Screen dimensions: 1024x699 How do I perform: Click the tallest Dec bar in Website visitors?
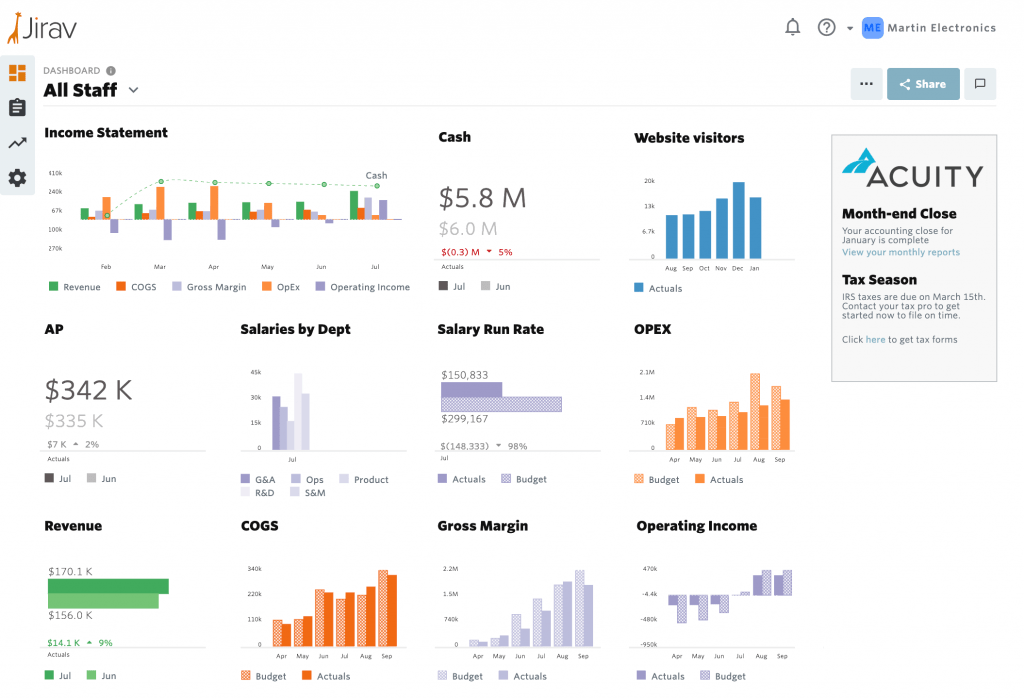738,220
